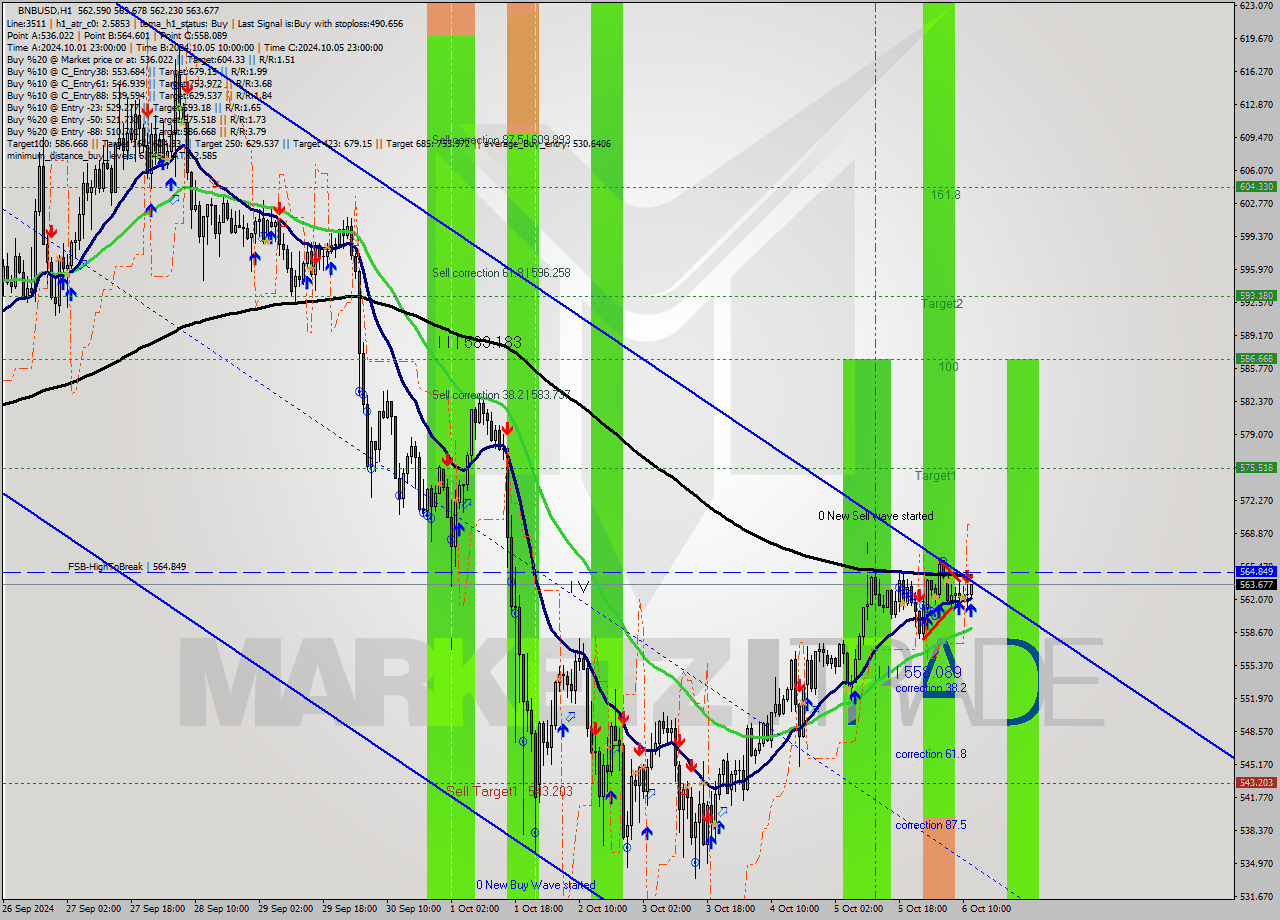Click the '4 Oct 10:00' time axis label
1280x920 pixels.
[x=795, y=910]
